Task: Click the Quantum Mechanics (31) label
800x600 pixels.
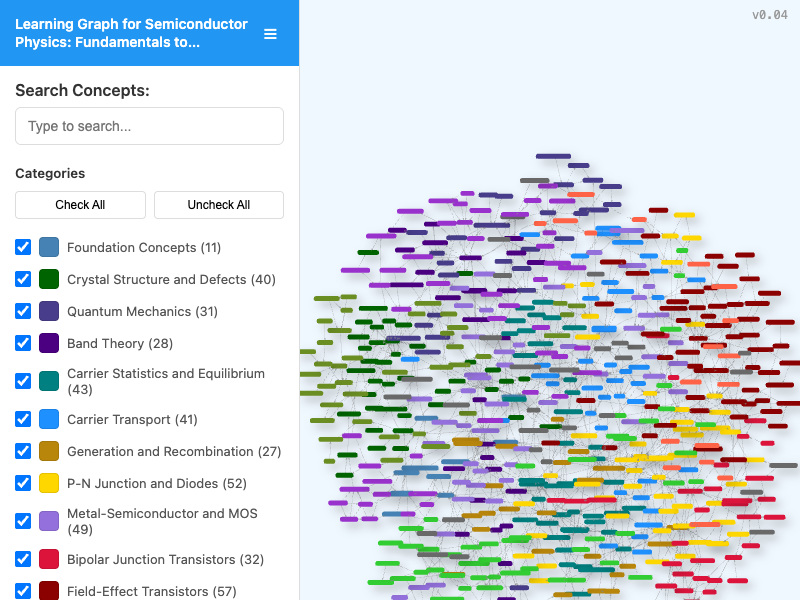Action: (142, 311)
